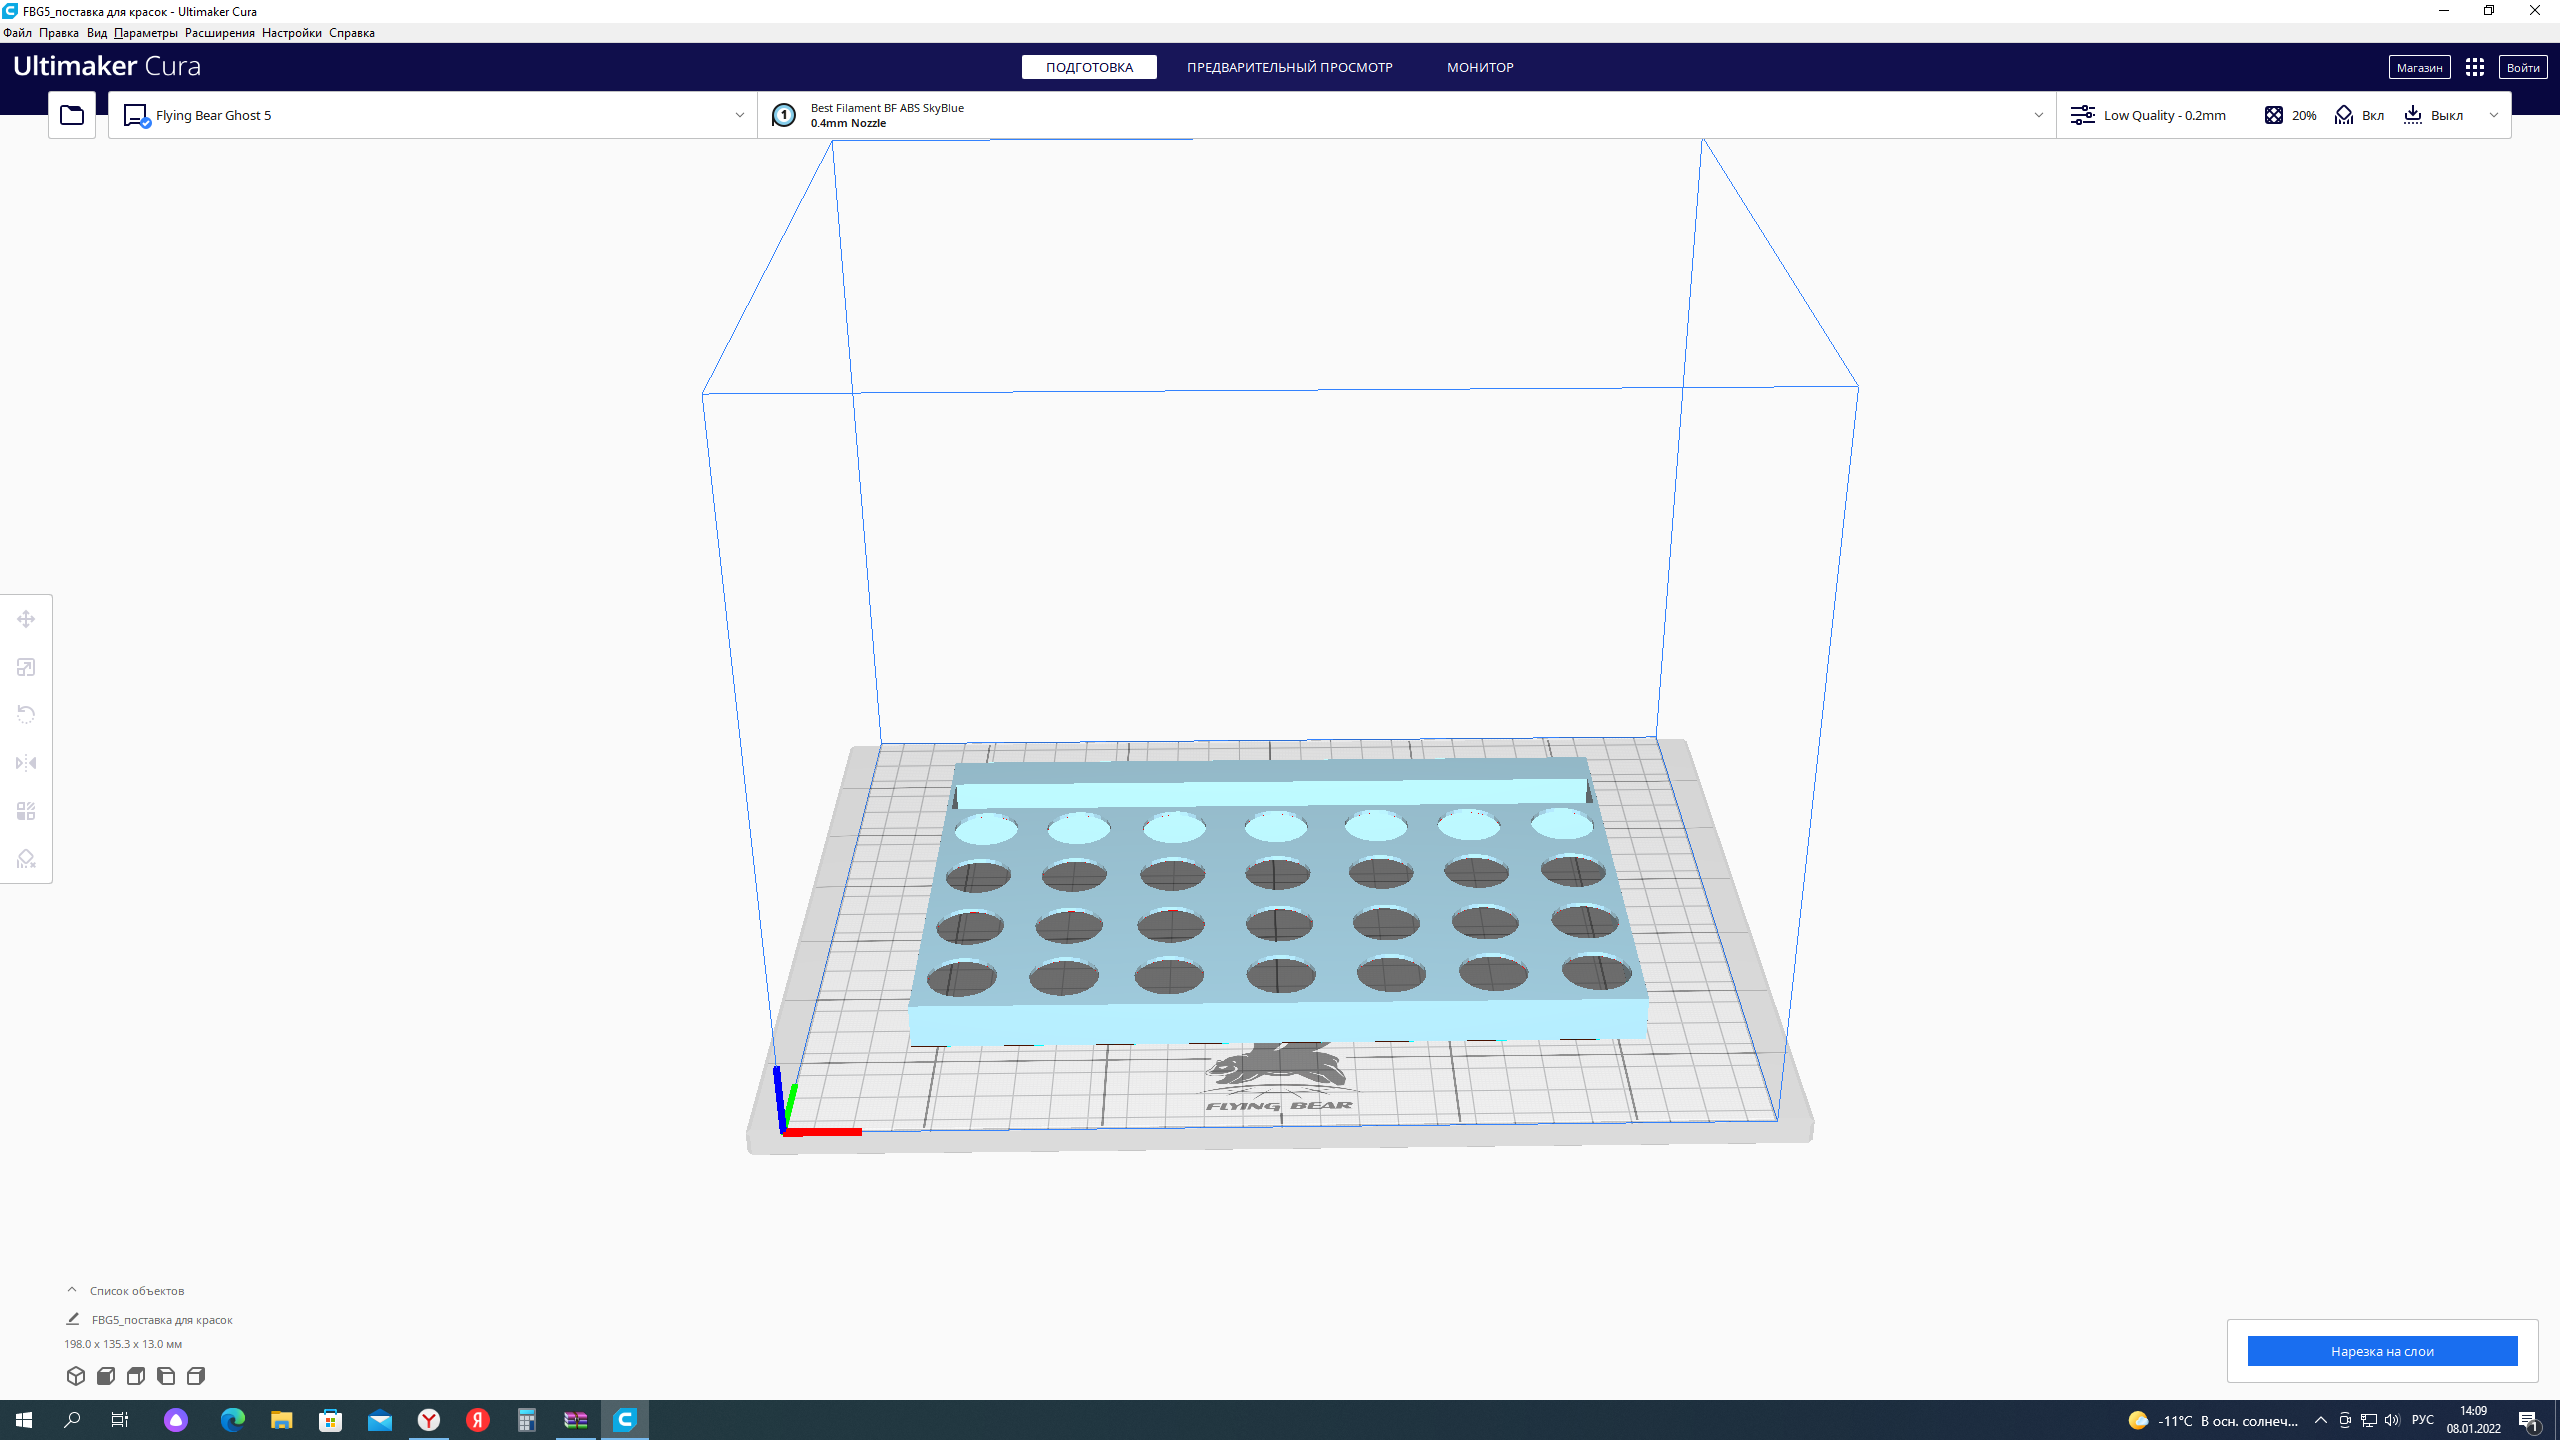This screenshot has width=2560, height=1440.
Task: Select the Move tool in left toolbar
Action: 26,619
